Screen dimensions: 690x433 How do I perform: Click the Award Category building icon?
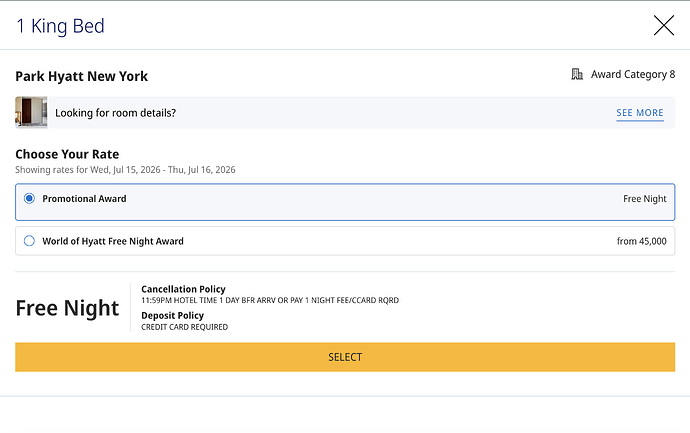coord(577,74)
